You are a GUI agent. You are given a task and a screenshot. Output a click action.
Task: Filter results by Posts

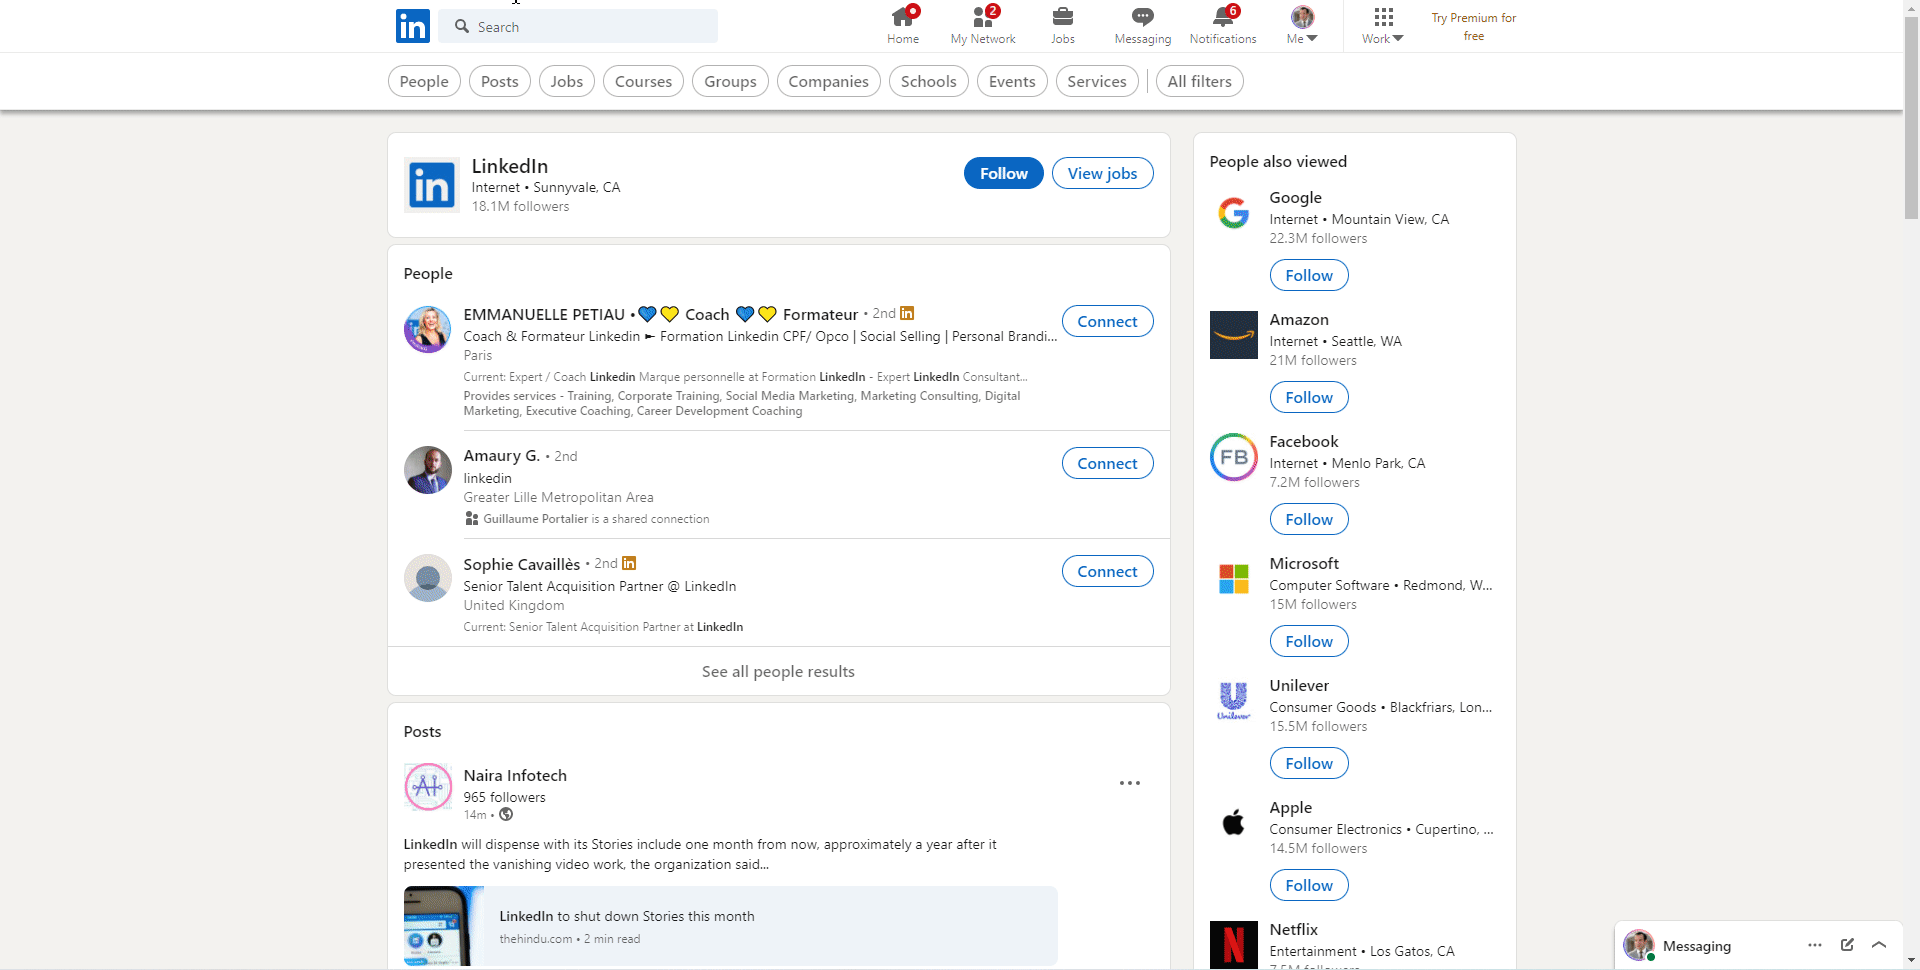[500, 81]
